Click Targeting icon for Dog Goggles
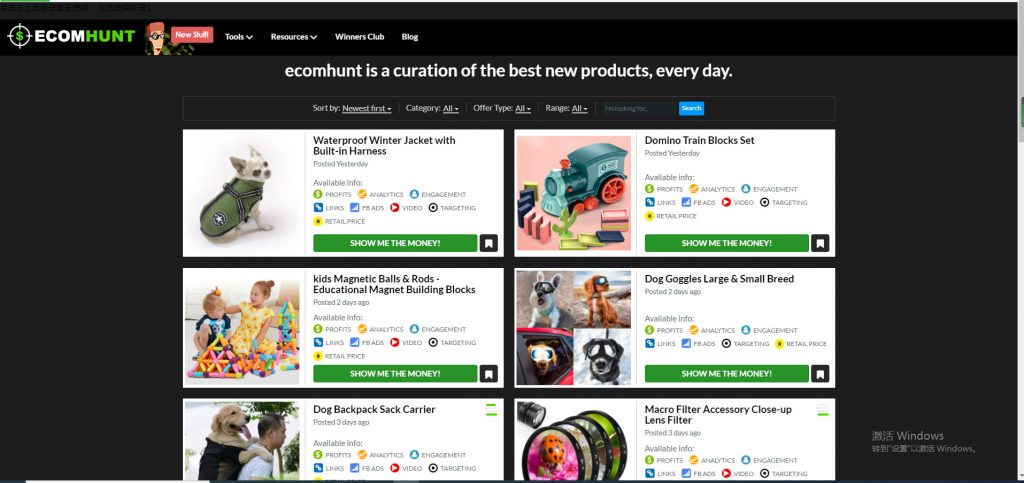Image resolution: width=1024 pixels, height=483 pixels. [x=728, y=343]
